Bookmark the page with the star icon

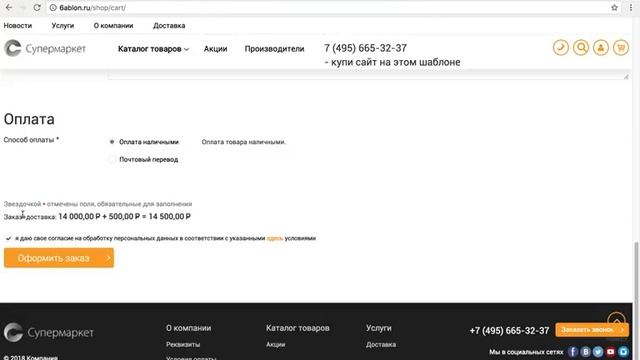tap(614, 8)
